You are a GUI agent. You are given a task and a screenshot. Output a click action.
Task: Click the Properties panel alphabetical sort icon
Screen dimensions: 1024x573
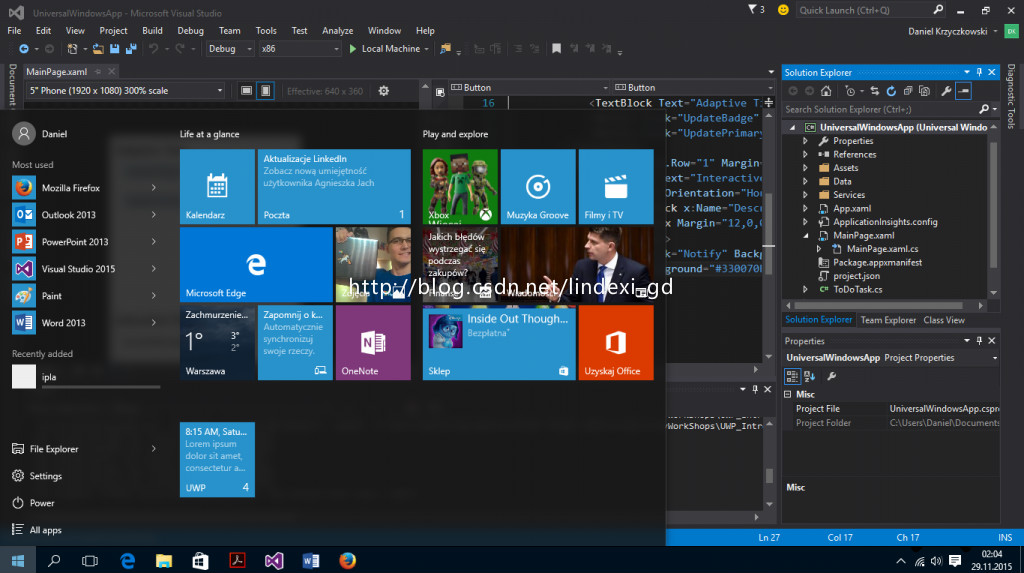[810, 376]
